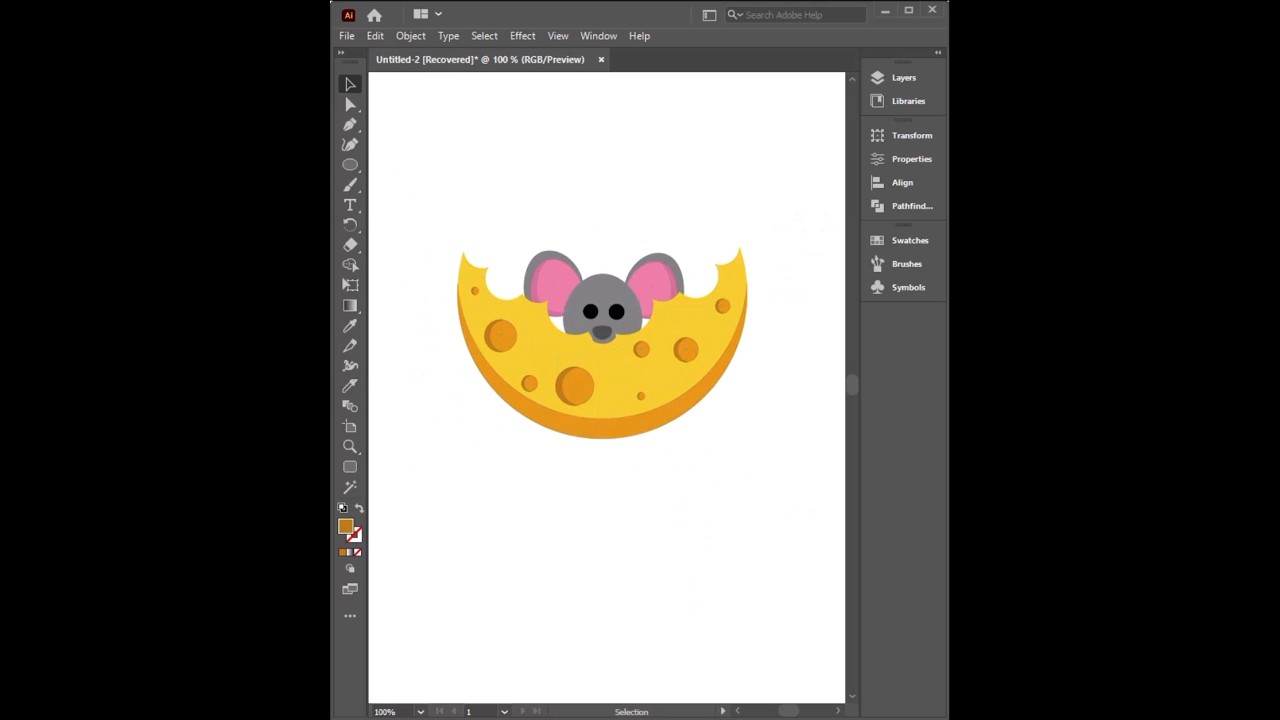The width and height of the screenshot is (1280, 720).
Task: Select the Shape Builder tool
Action: pyautogui.click(x=350, y=265)
